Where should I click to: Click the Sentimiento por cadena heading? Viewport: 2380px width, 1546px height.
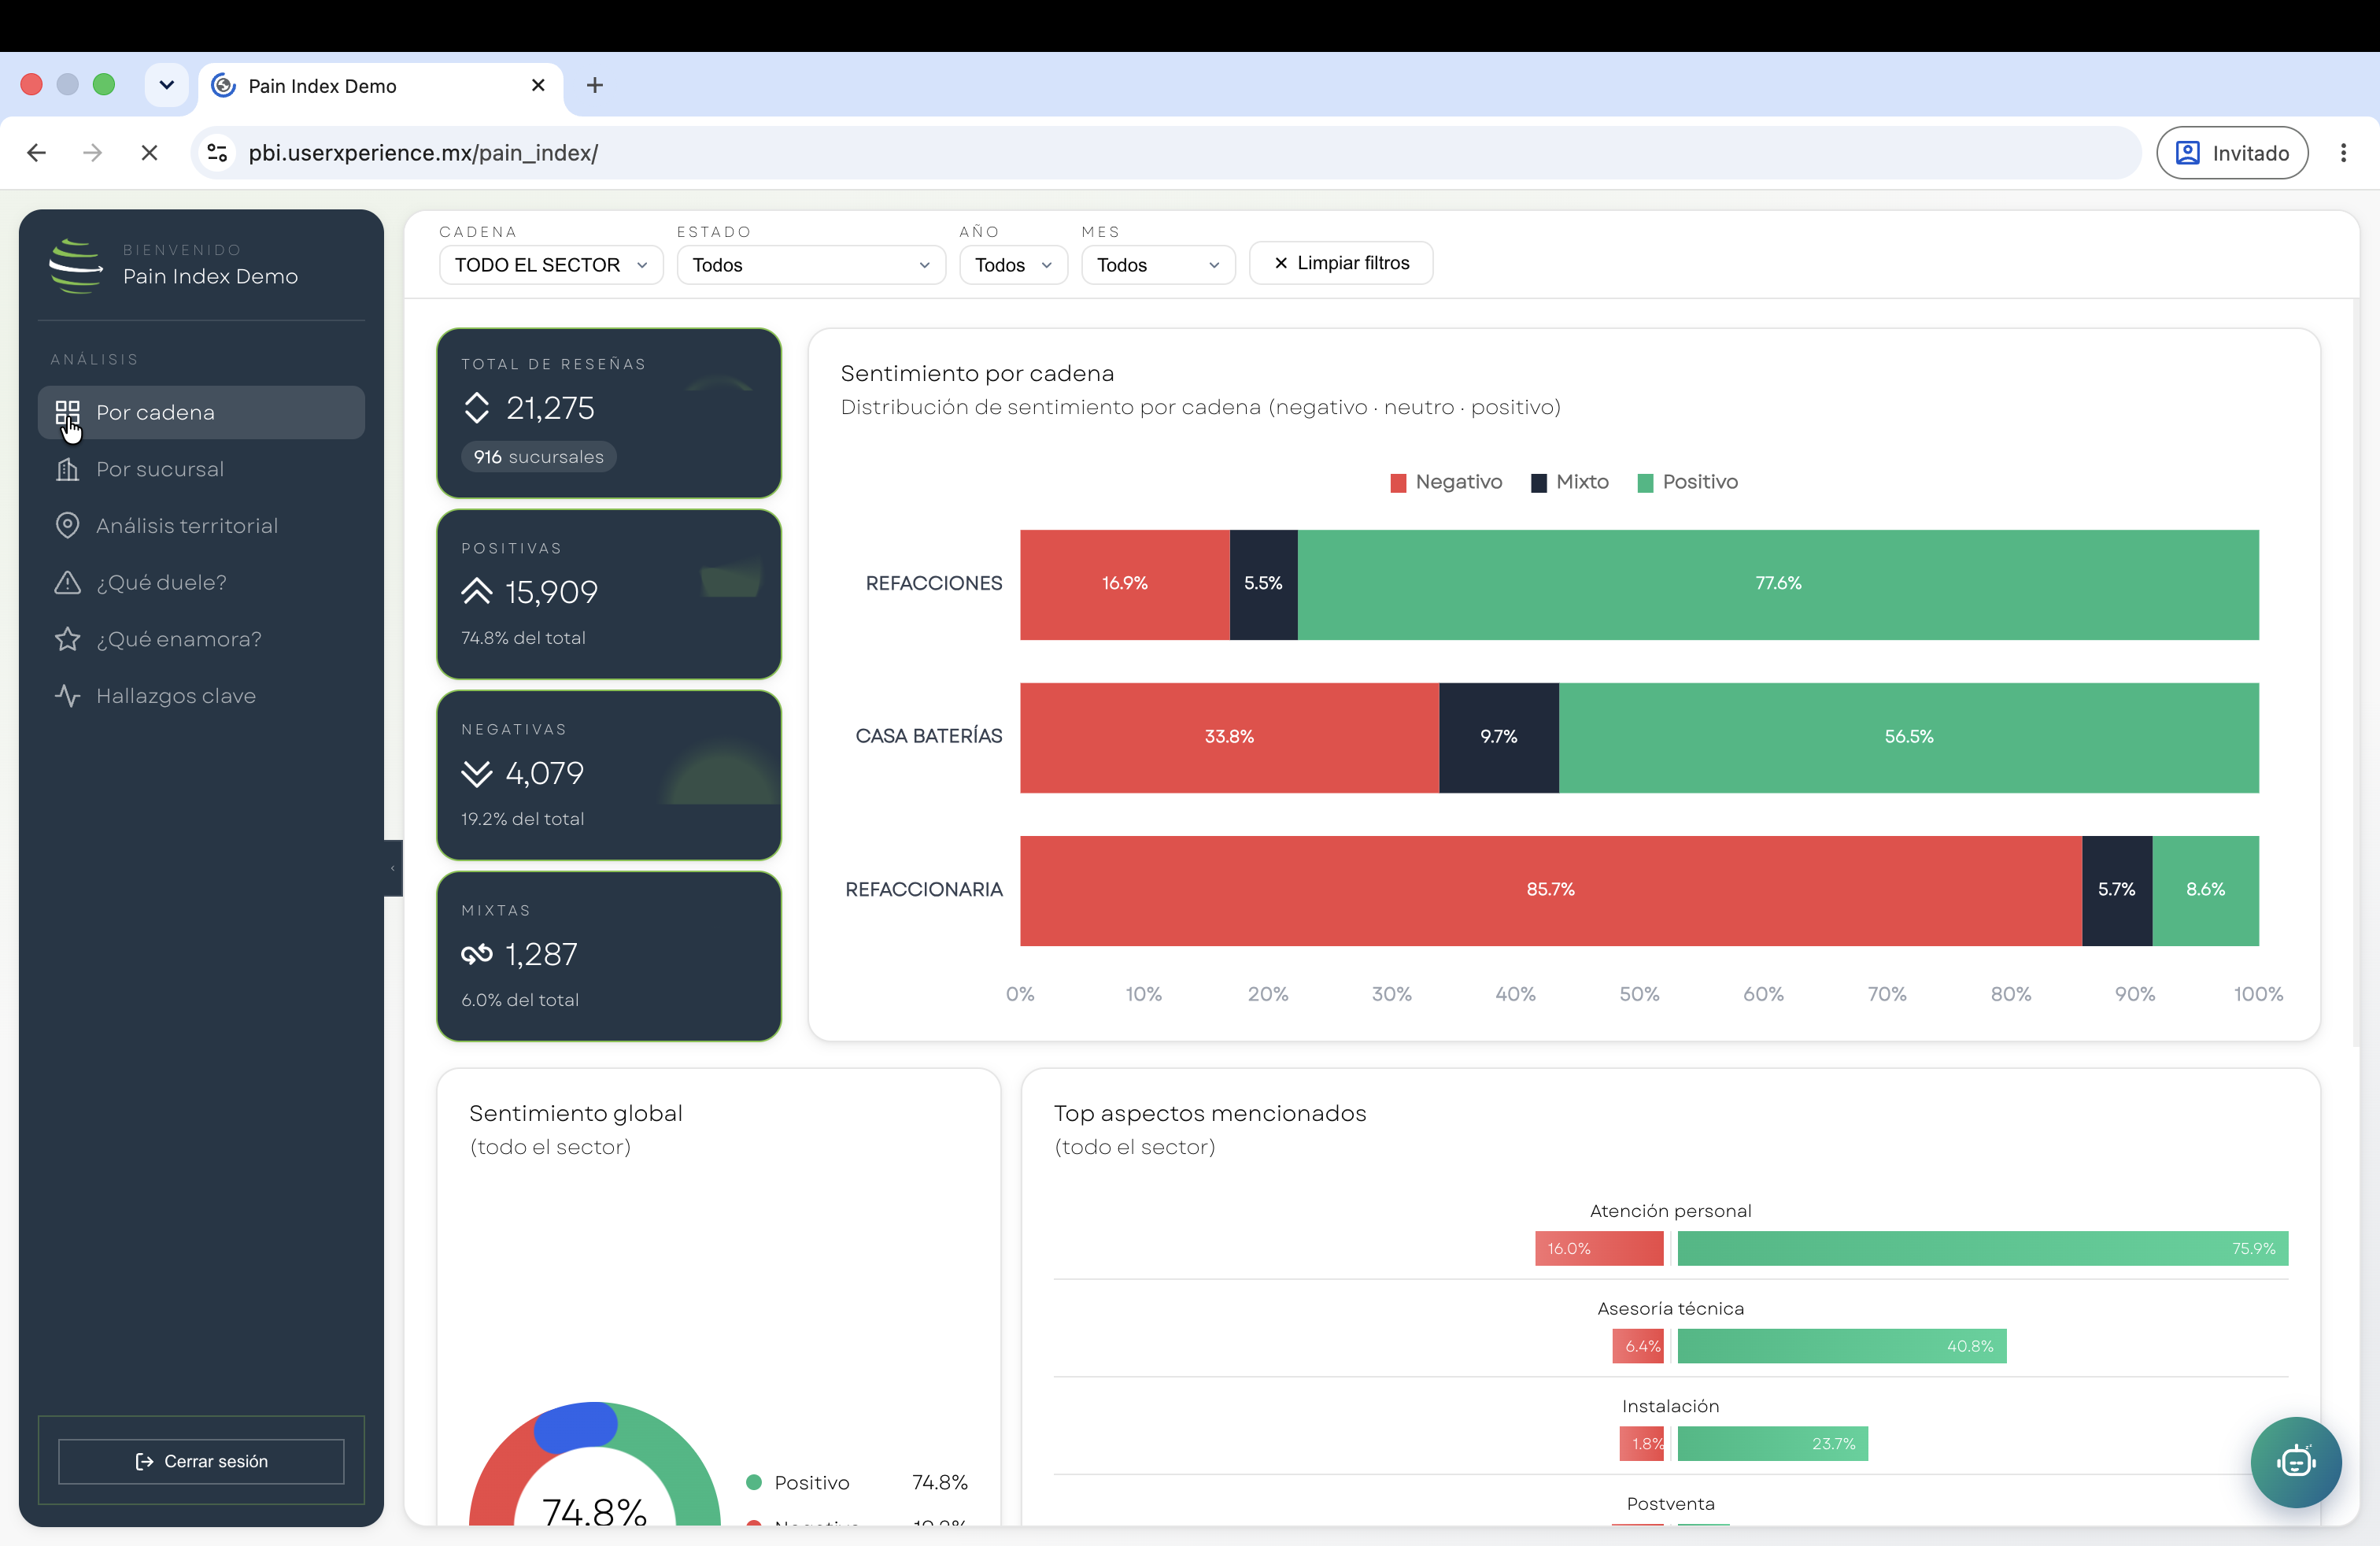[x=977, y=373]
